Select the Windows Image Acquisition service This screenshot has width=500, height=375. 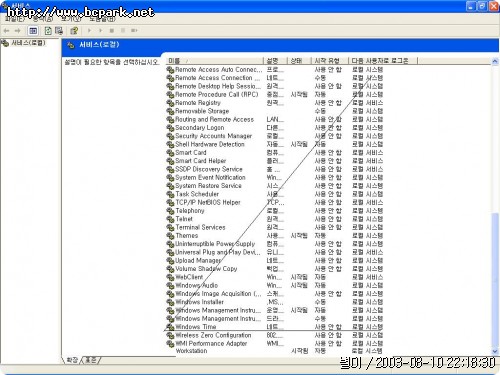[275, 294]
